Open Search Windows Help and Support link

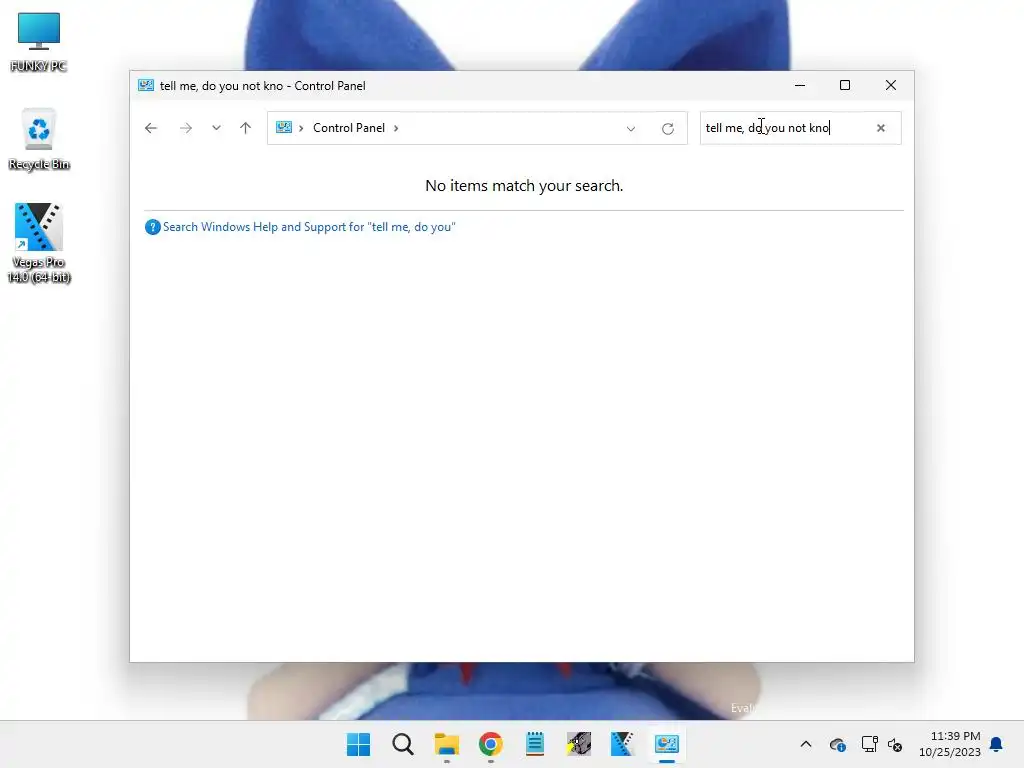(x=309, y=227)
